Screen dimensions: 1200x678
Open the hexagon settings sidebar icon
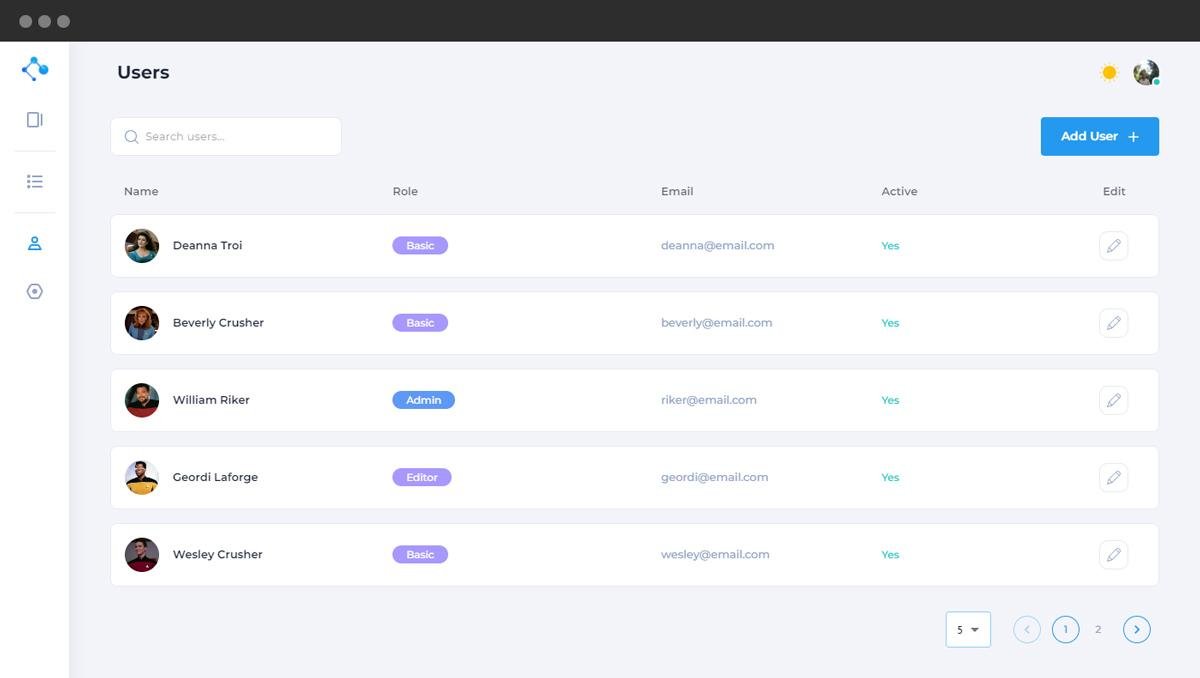click(x=34, y=292)
